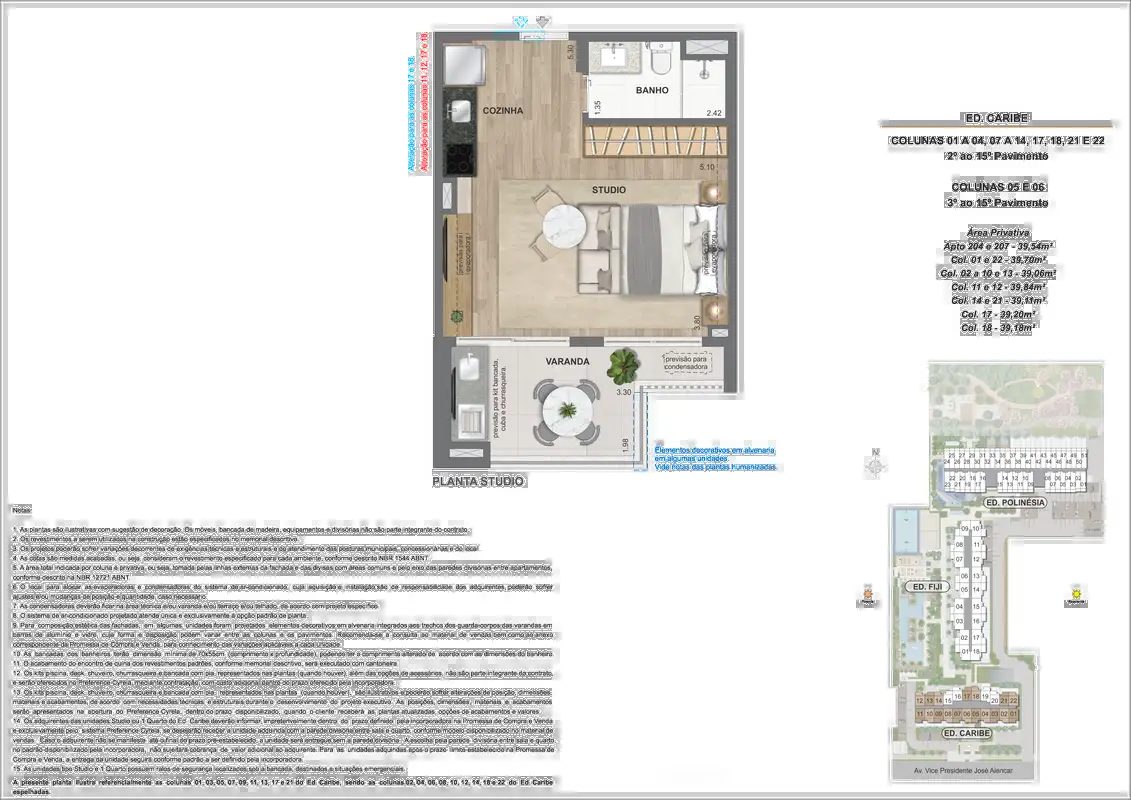The height and width of the screenshot is (800, 1131).
Task: Select the toilet in the bathroom
Action: [x=661, y=57]
